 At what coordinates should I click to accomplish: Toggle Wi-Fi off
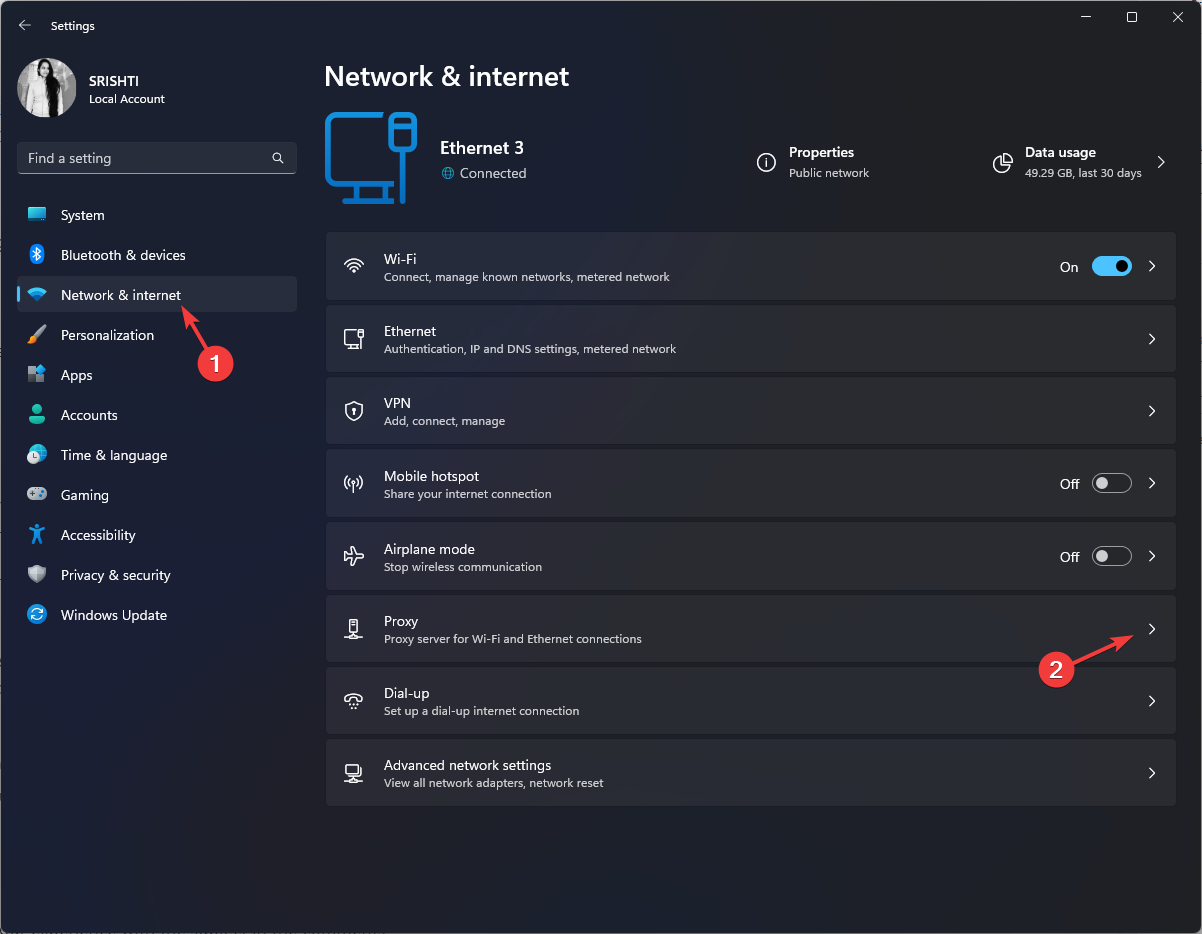coord(1111,266)
